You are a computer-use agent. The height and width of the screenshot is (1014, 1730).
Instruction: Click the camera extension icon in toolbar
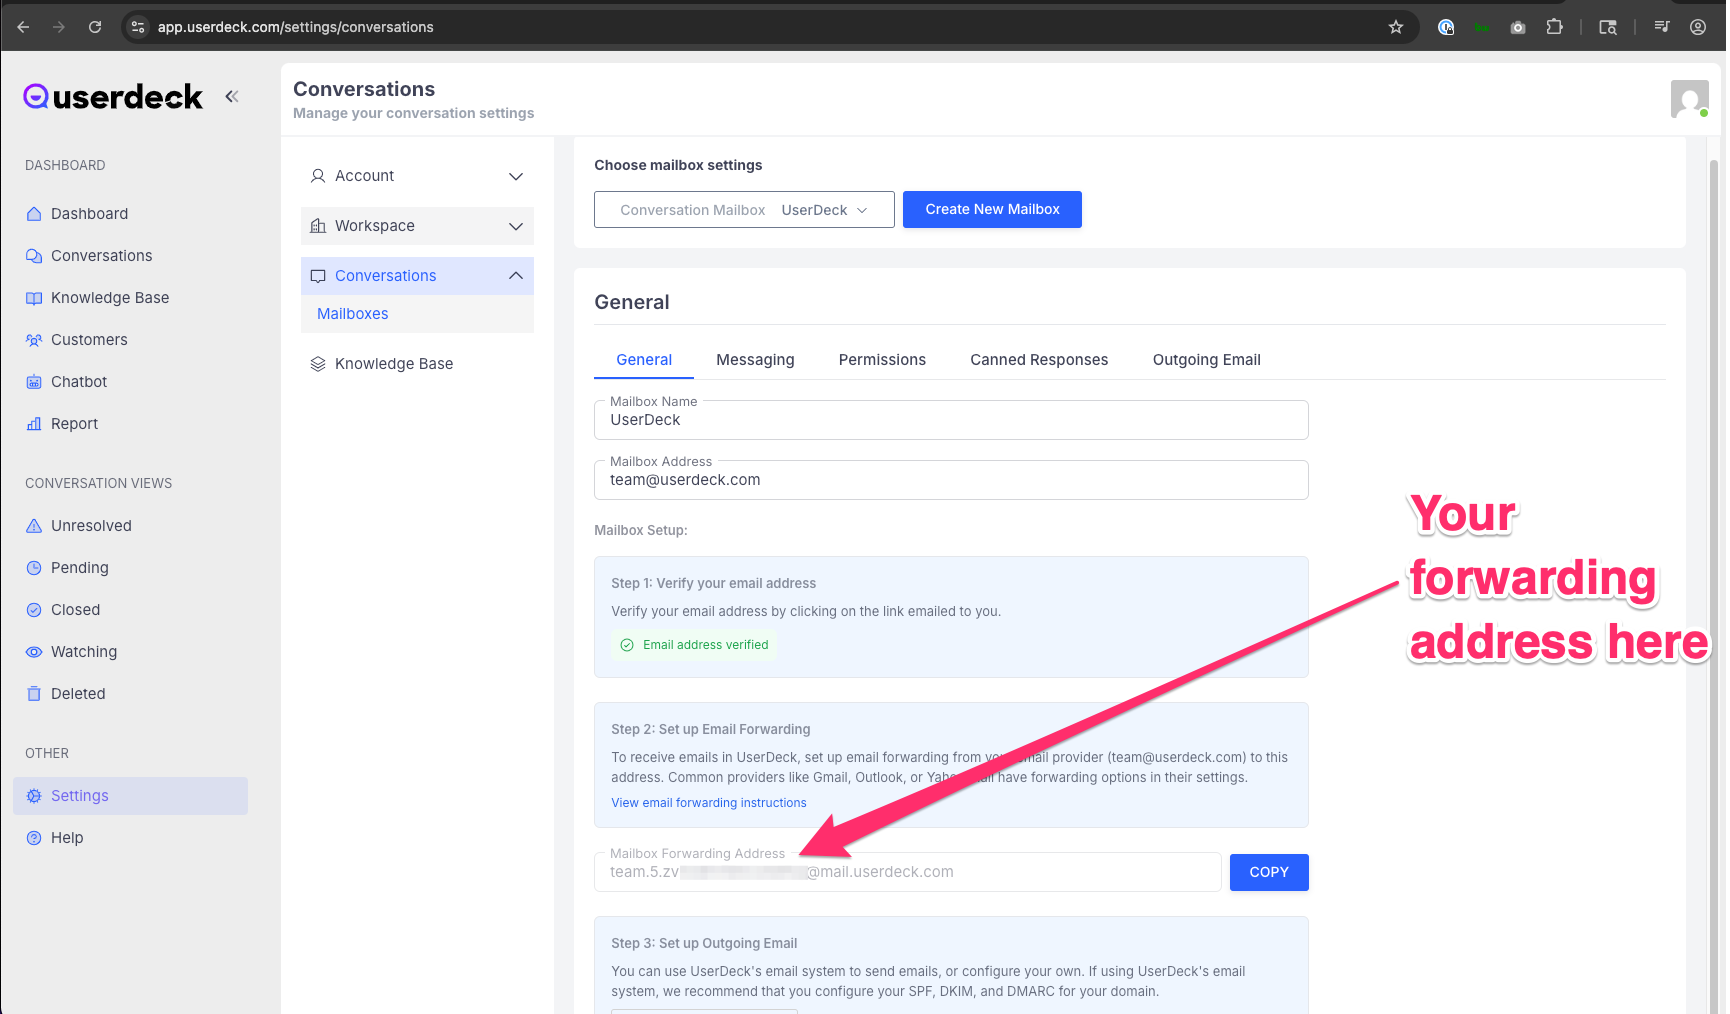point(1518,27)
